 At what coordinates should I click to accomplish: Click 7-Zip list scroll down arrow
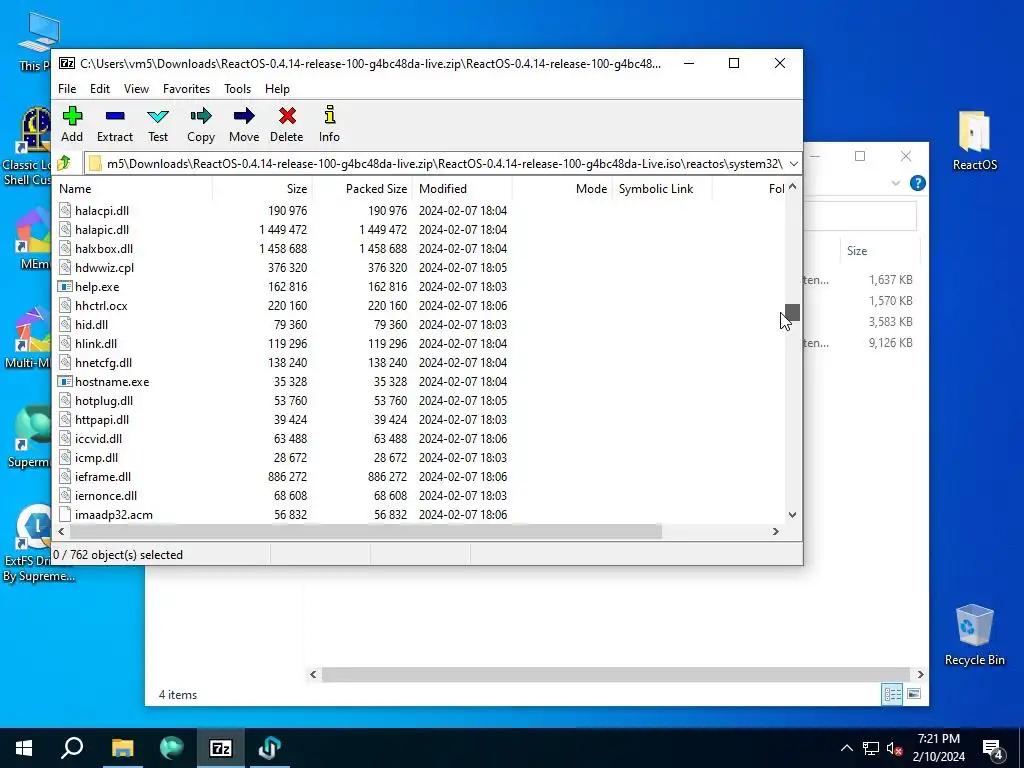792,515
